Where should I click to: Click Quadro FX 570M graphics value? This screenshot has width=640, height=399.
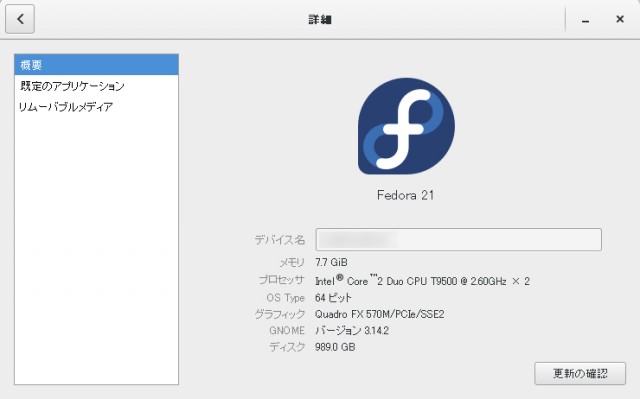(x=380, y=314)
